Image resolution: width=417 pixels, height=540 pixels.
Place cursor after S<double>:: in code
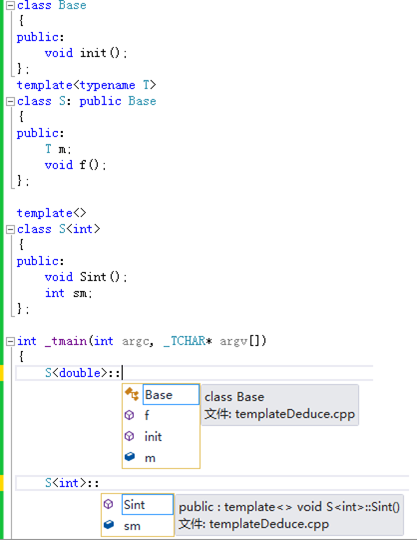(x=122, y=373)
